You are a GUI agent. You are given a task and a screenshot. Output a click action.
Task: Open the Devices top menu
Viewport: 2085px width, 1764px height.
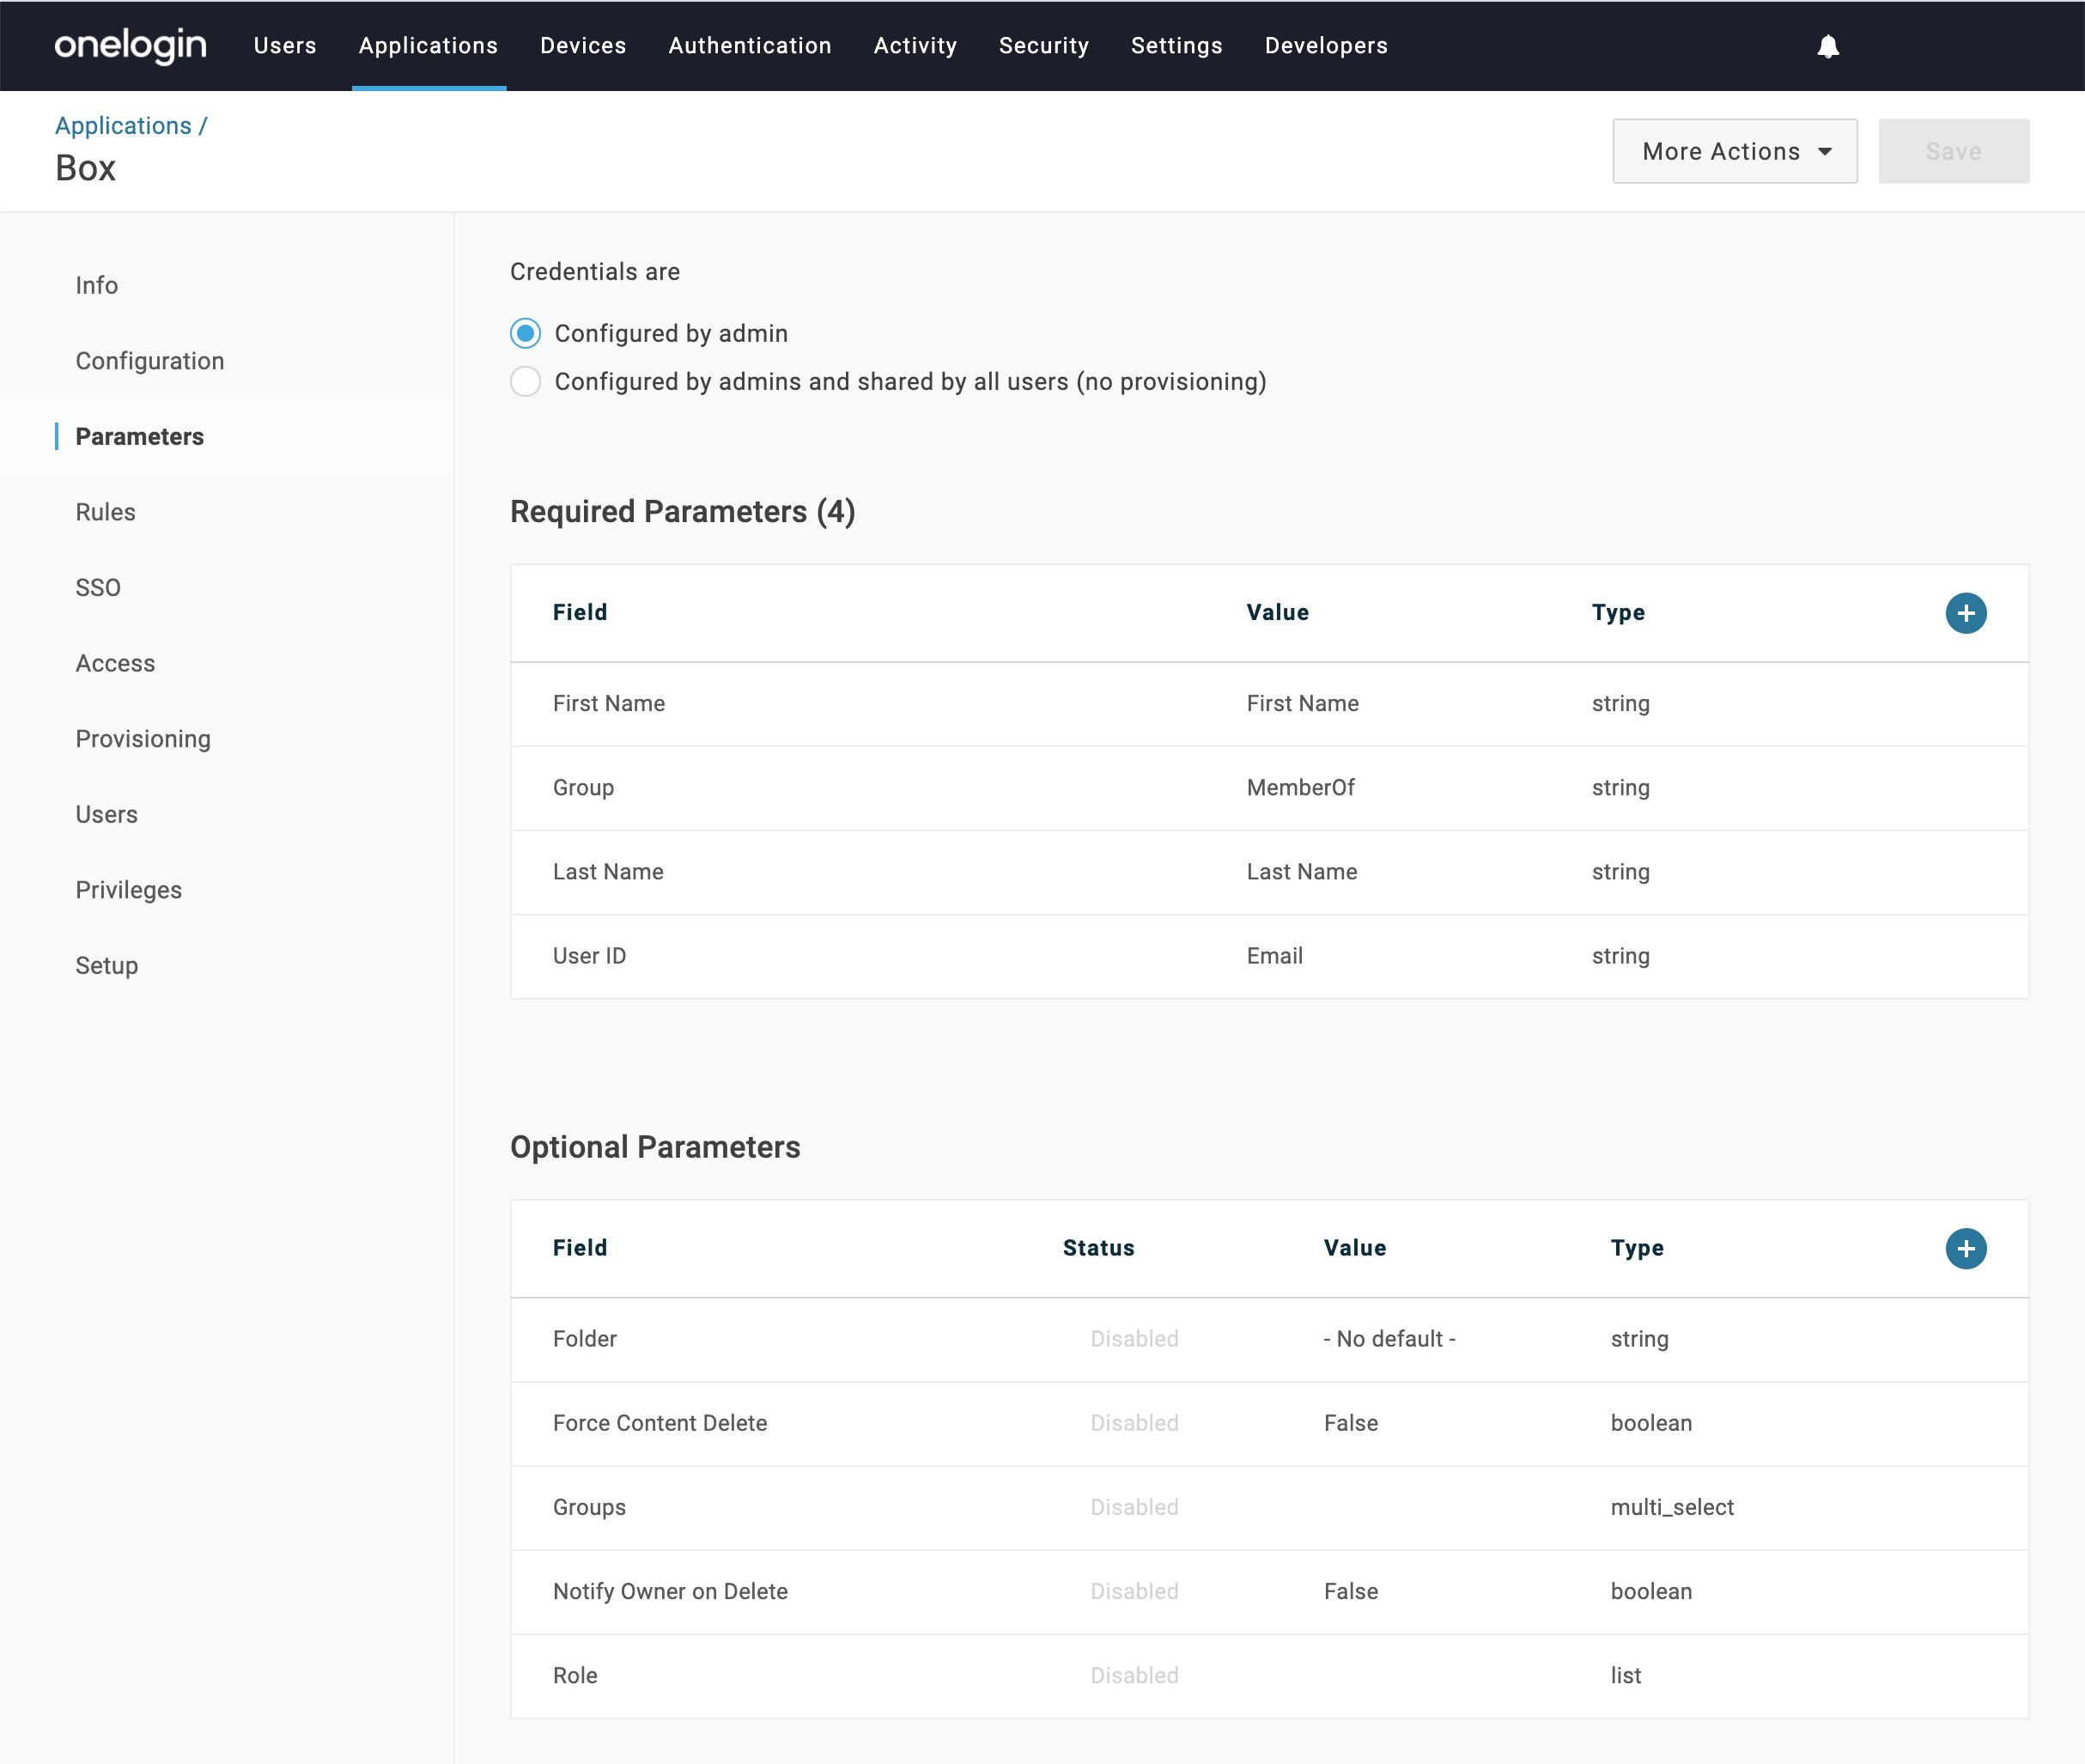click(x=583, y=46)
